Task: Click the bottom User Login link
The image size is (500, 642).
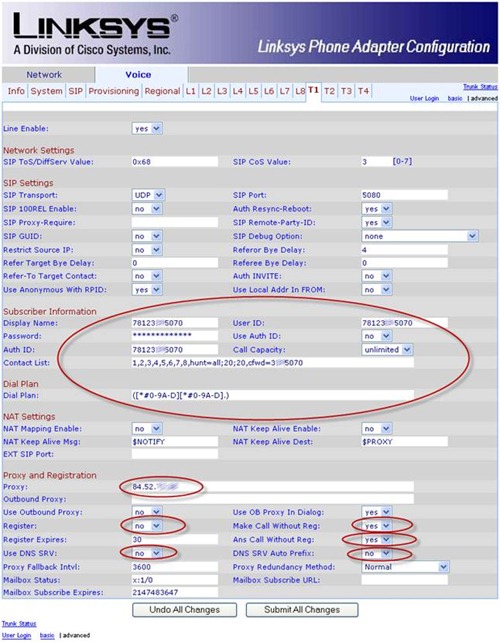Action: (16, 635)
